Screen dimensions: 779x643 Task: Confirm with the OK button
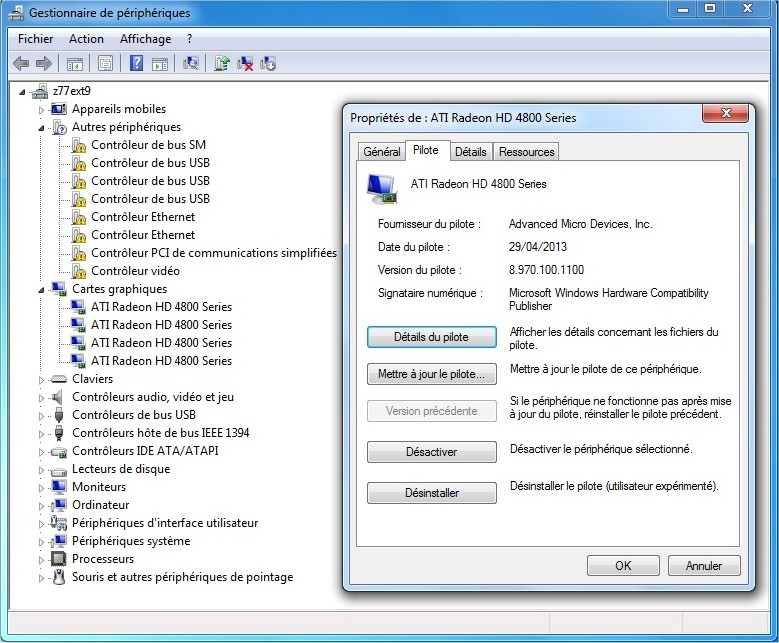[623, 565]
